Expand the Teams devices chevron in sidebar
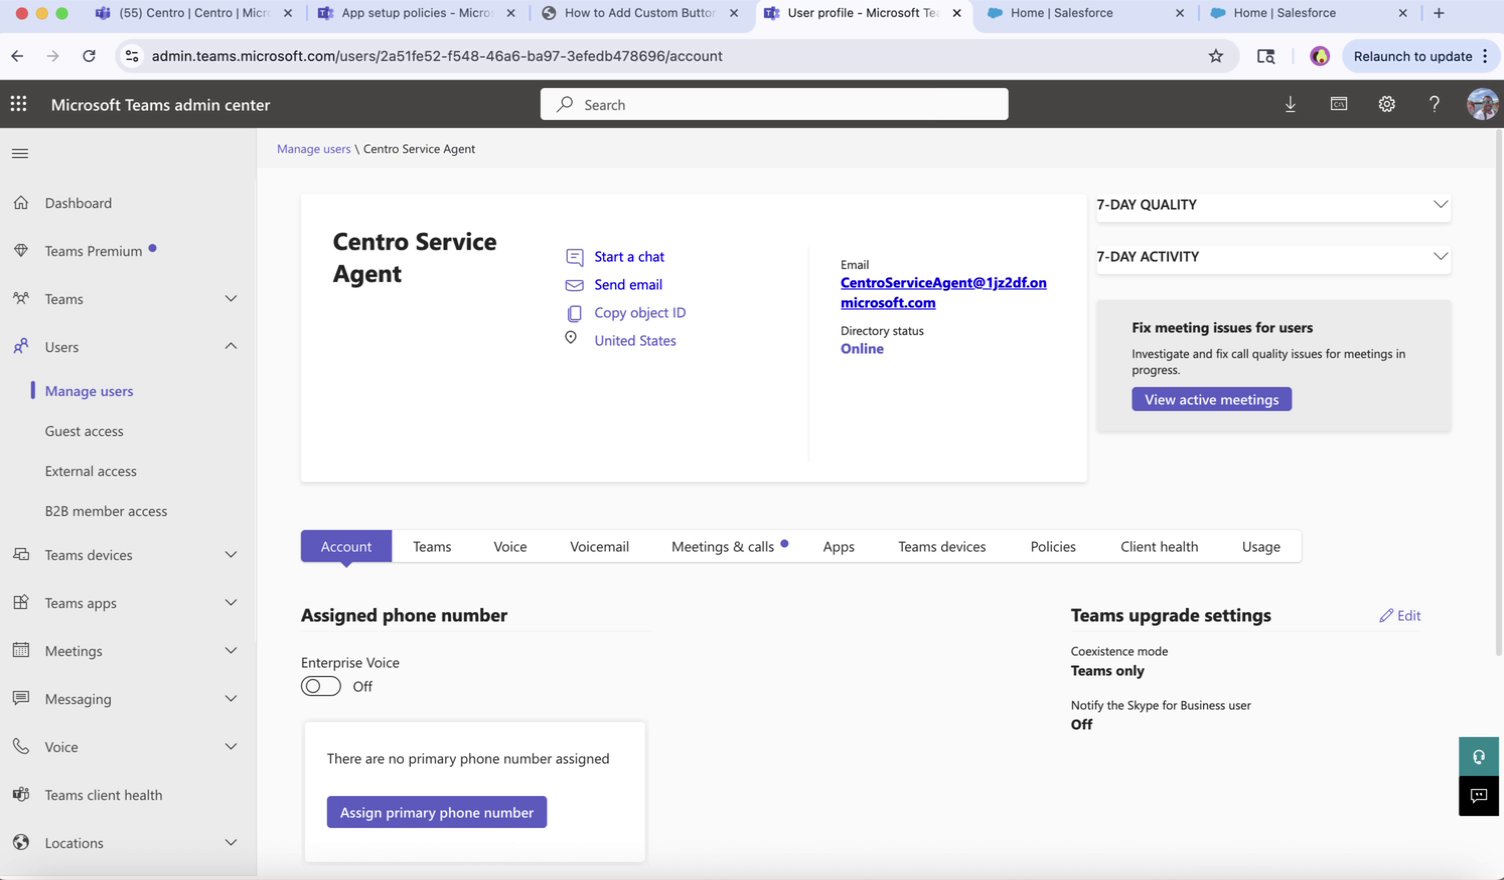The image size is (1504, 880). pos(231,554)
